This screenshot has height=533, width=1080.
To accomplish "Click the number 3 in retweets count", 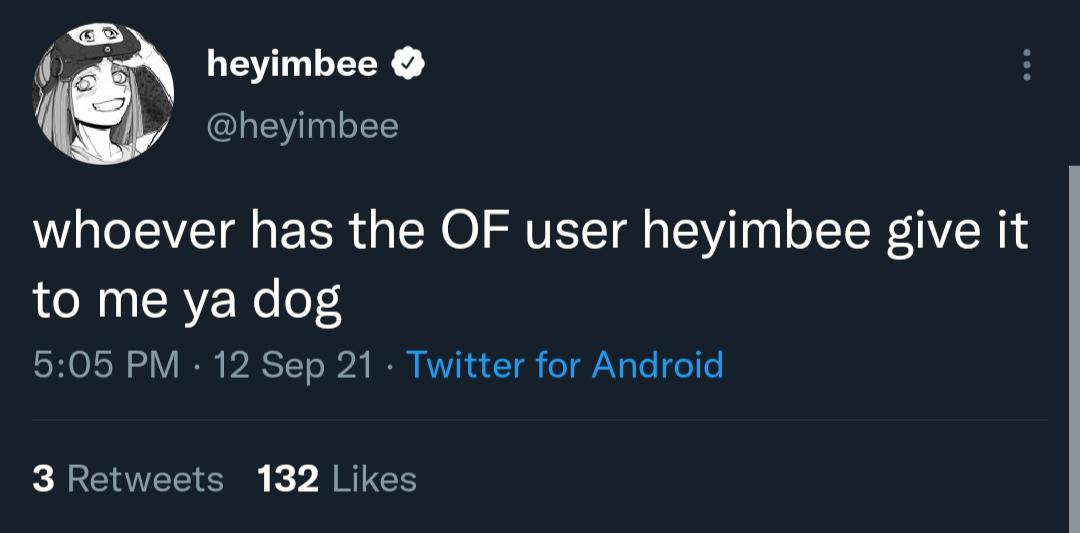I will (43, 479).
